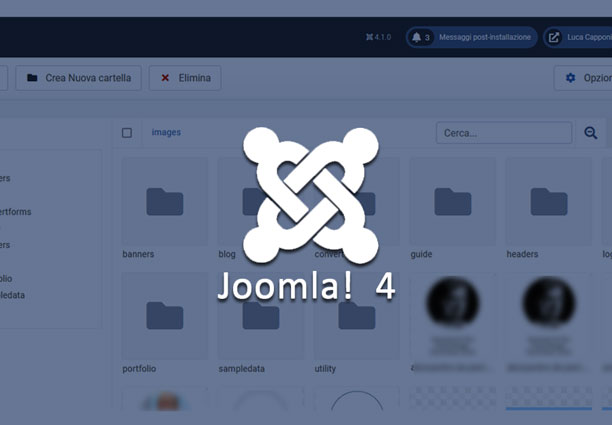The image size is (612, 425).
Task: Click the images breadcrumb link
Action: coord(166,132)
